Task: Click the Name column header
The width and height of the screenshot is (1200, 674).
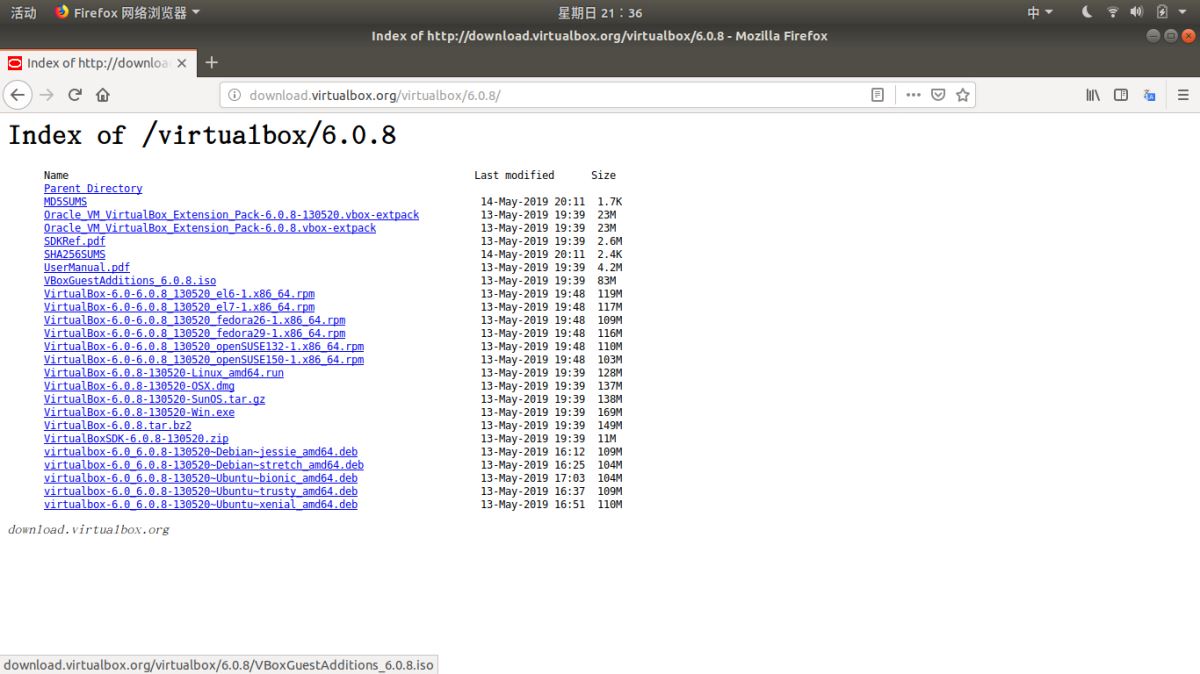Action: [56, 175]
